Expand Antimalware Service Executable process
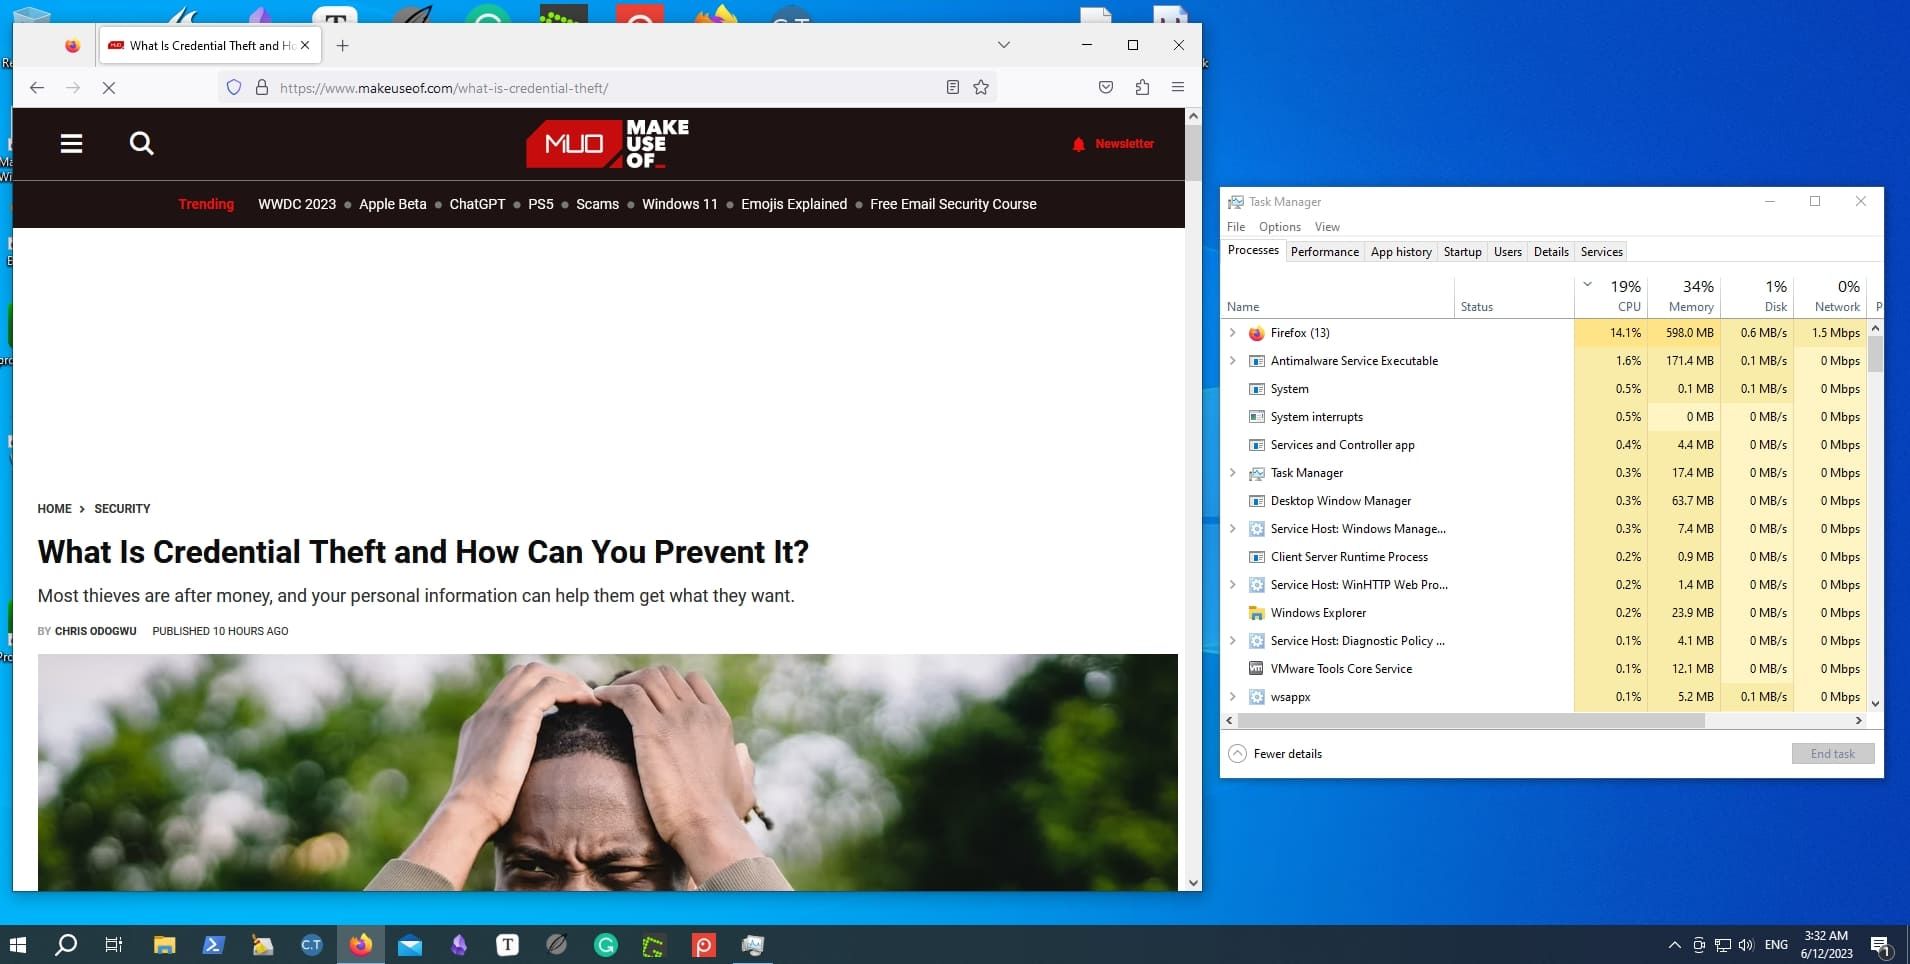 tap(1232, 361)
